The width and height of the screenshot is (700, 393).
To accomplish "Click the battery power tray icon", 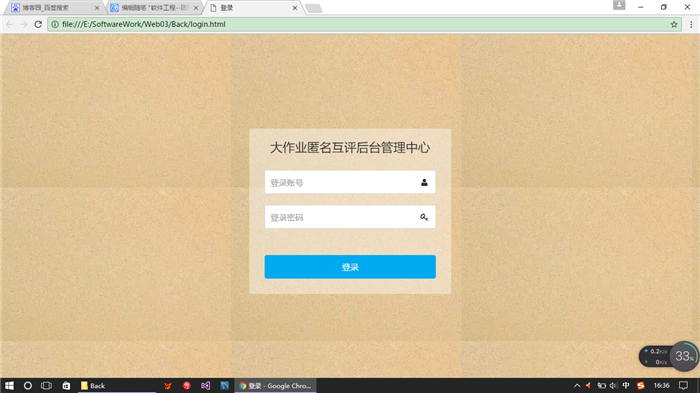I will click(601, 385).
